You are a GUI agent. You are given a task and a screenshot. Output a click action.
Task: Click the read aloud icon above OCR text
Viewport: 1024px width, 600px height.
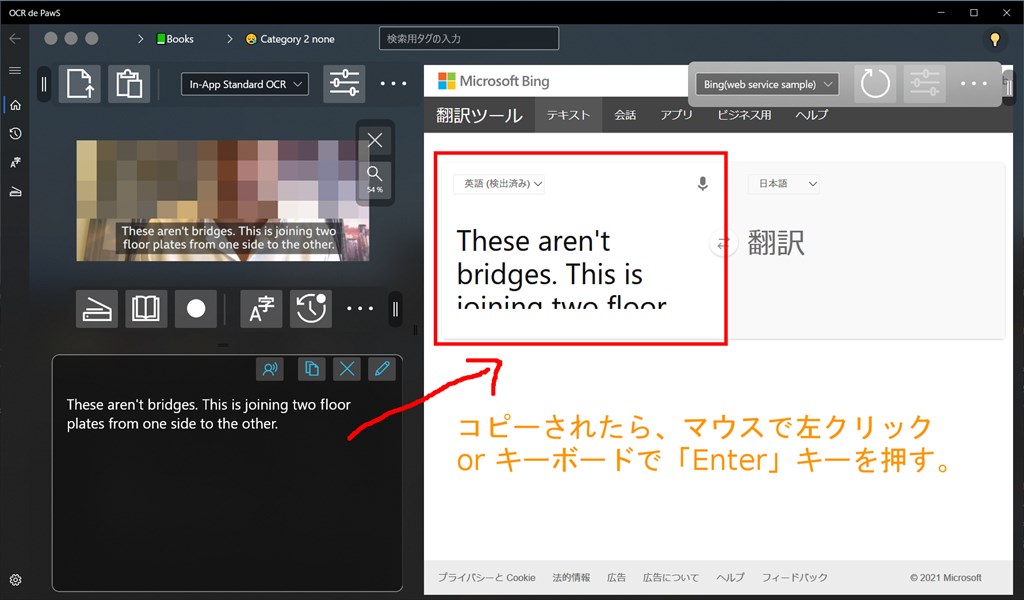point(269,369)
